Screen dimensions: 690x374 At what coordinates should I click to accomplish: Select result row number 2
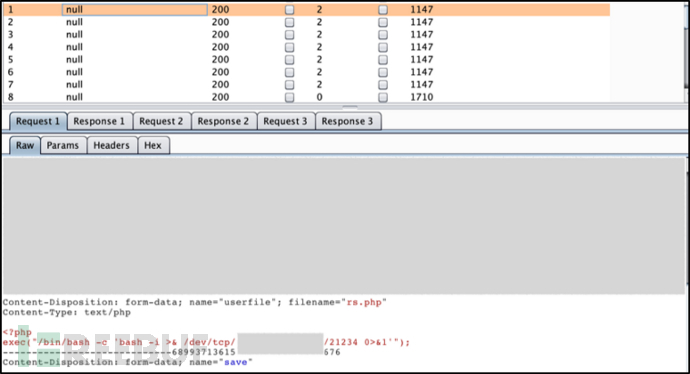coord(307,22)
